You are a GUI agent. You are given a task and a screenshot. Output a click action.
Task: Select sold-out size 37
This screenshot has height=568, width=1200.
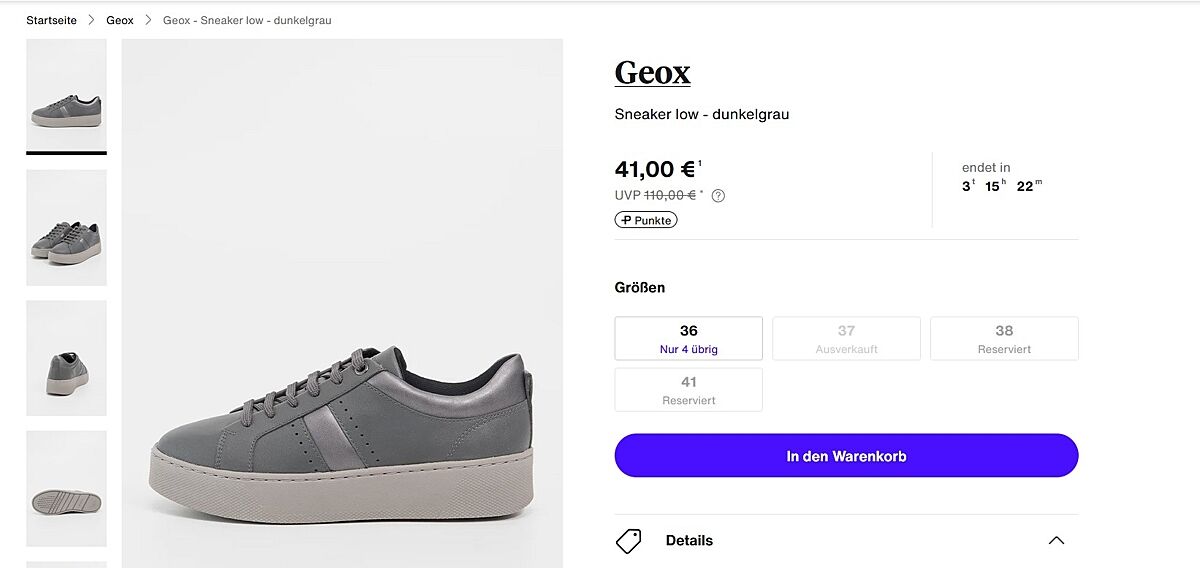[x=846, y=338]
